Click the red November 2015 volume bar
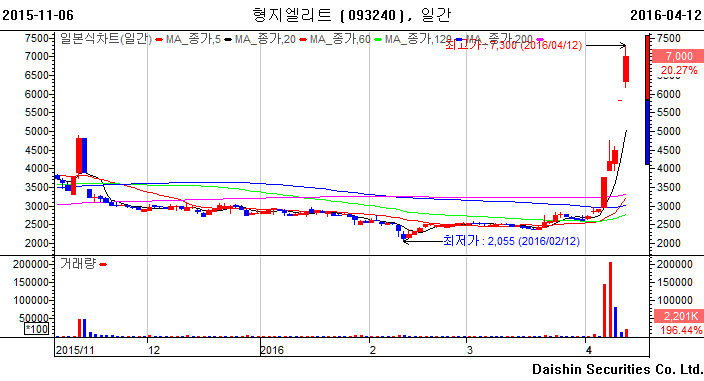704x381 pixels. click(x=79, y=328)
